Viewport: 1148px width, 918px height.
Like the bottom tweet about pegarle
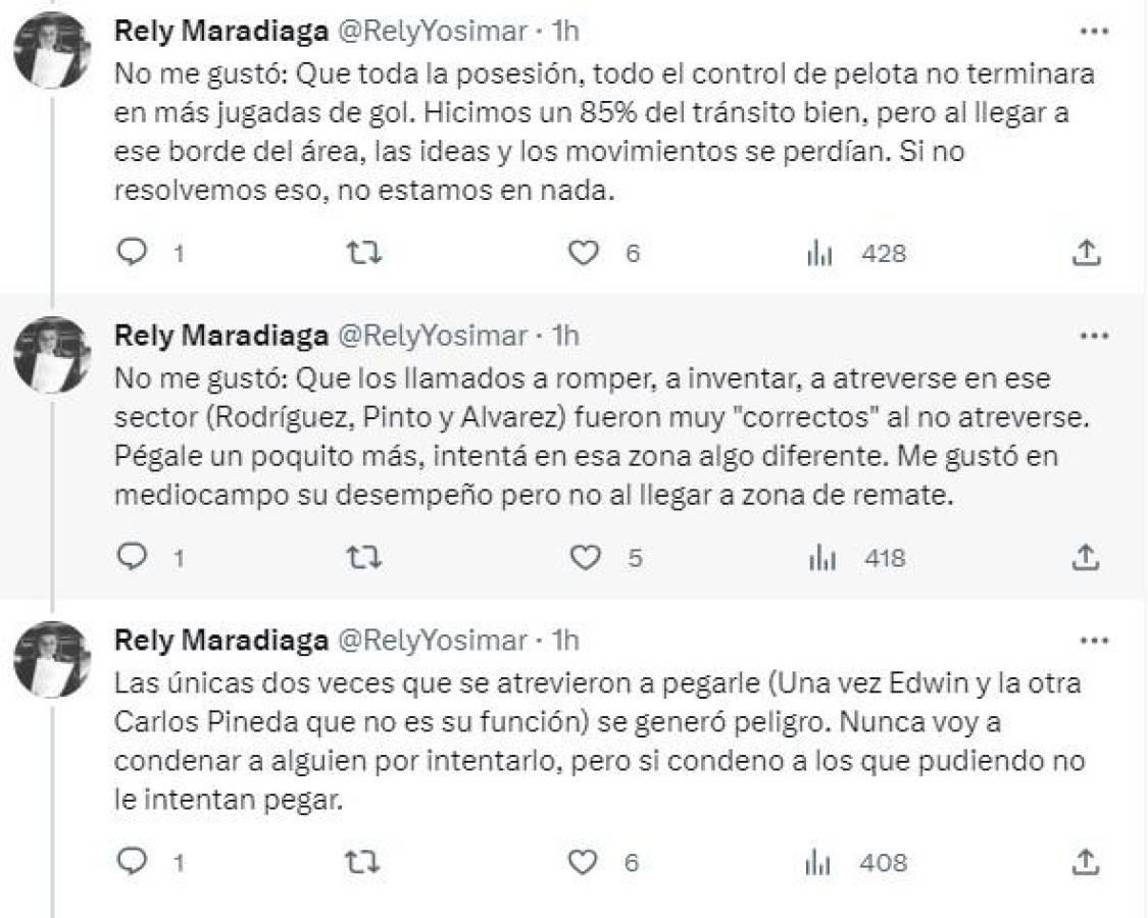click(x=583, y=858)
